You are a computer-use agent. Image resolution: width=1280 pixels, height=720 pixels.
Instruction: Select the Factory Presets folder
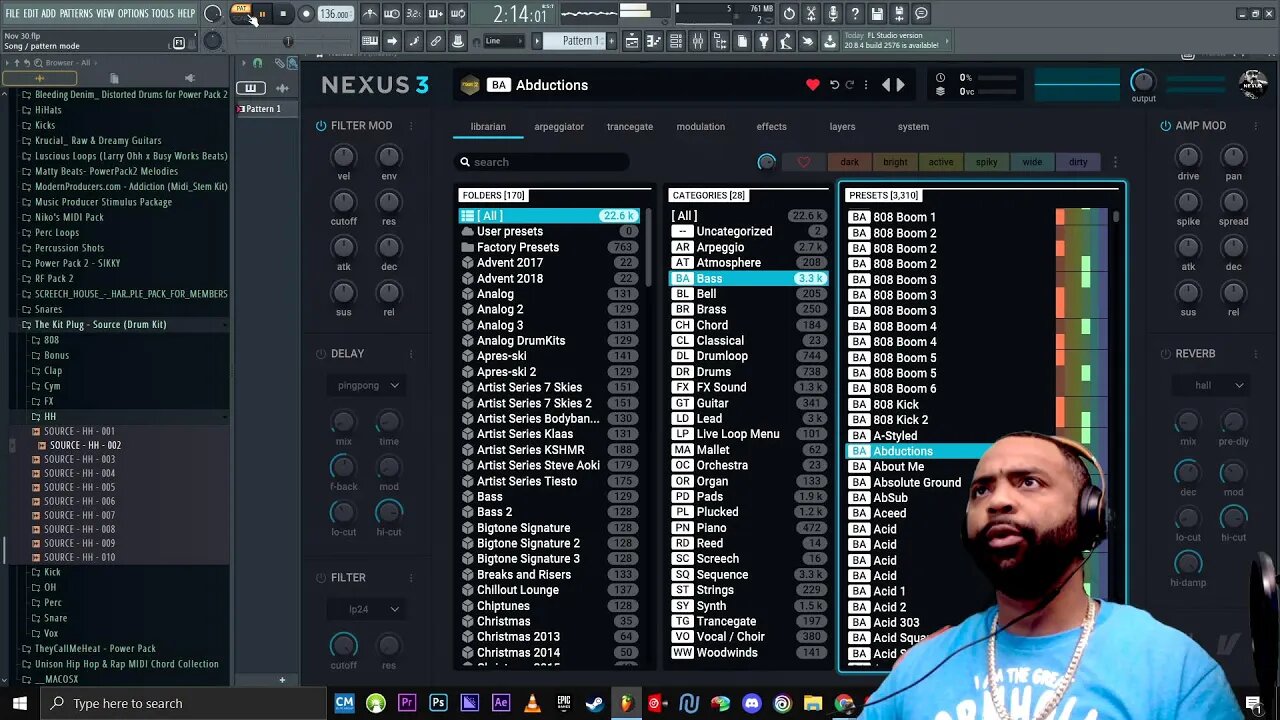click(549, 247)
